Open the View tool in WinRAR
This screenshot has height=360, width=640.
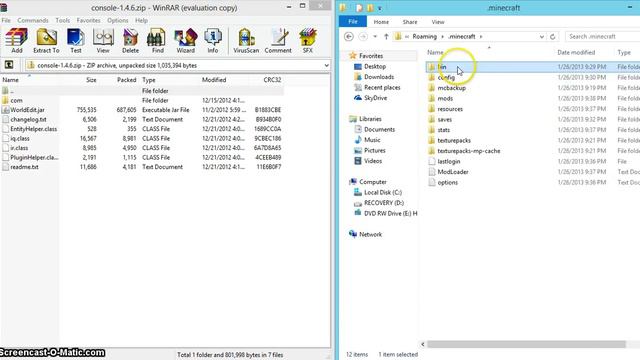point(103,41)
